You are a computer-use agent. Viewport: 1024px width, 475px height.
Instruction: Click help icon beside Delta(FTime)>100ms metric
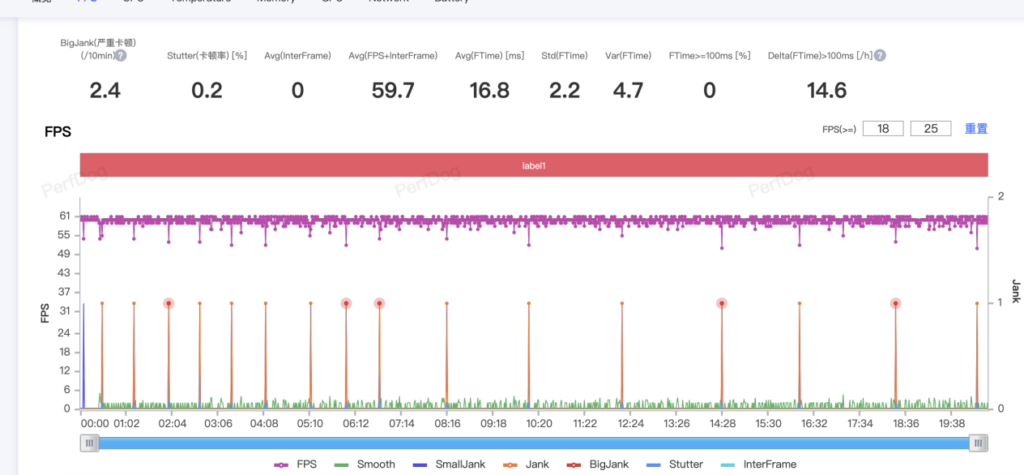(x=880, y=56)
